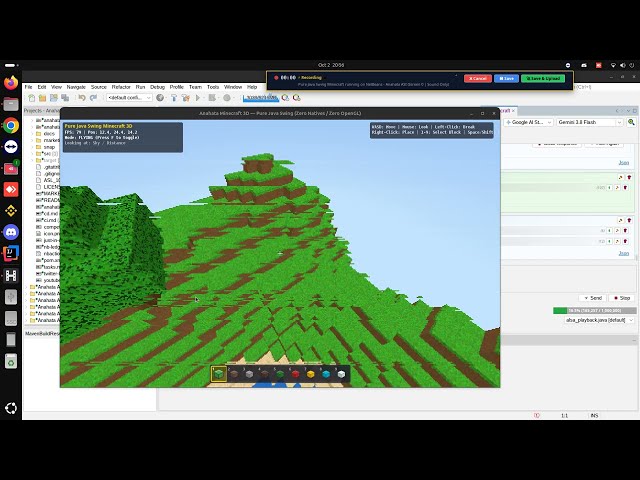Open Google Chrome from the dock
The image size is (640, 480).
(x=11, y=125)
